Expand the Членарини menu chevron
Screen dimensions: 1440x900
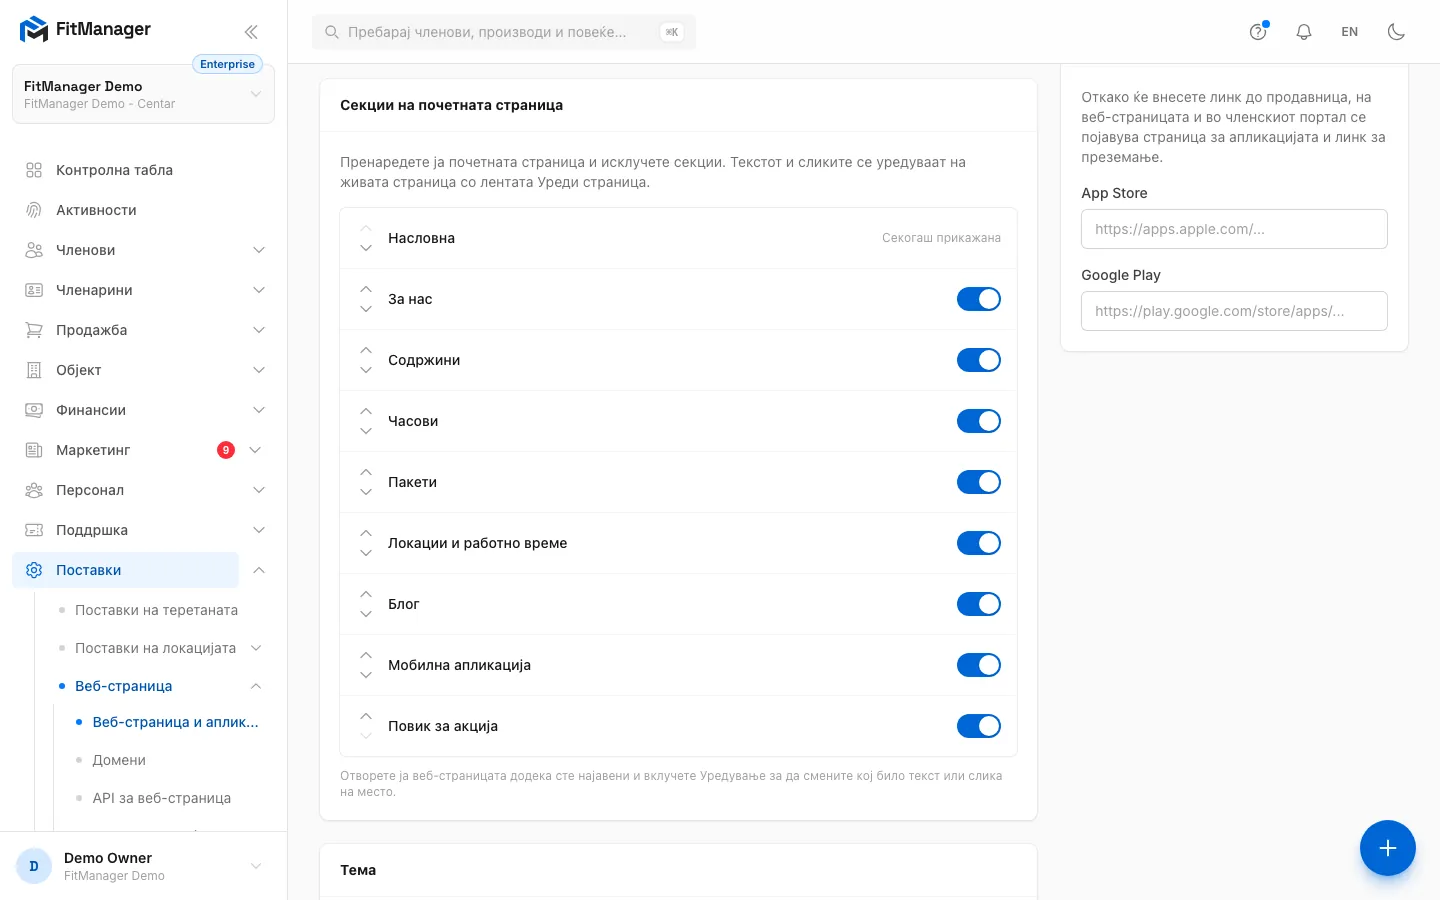pyautogui.click(x=259, y=290)
